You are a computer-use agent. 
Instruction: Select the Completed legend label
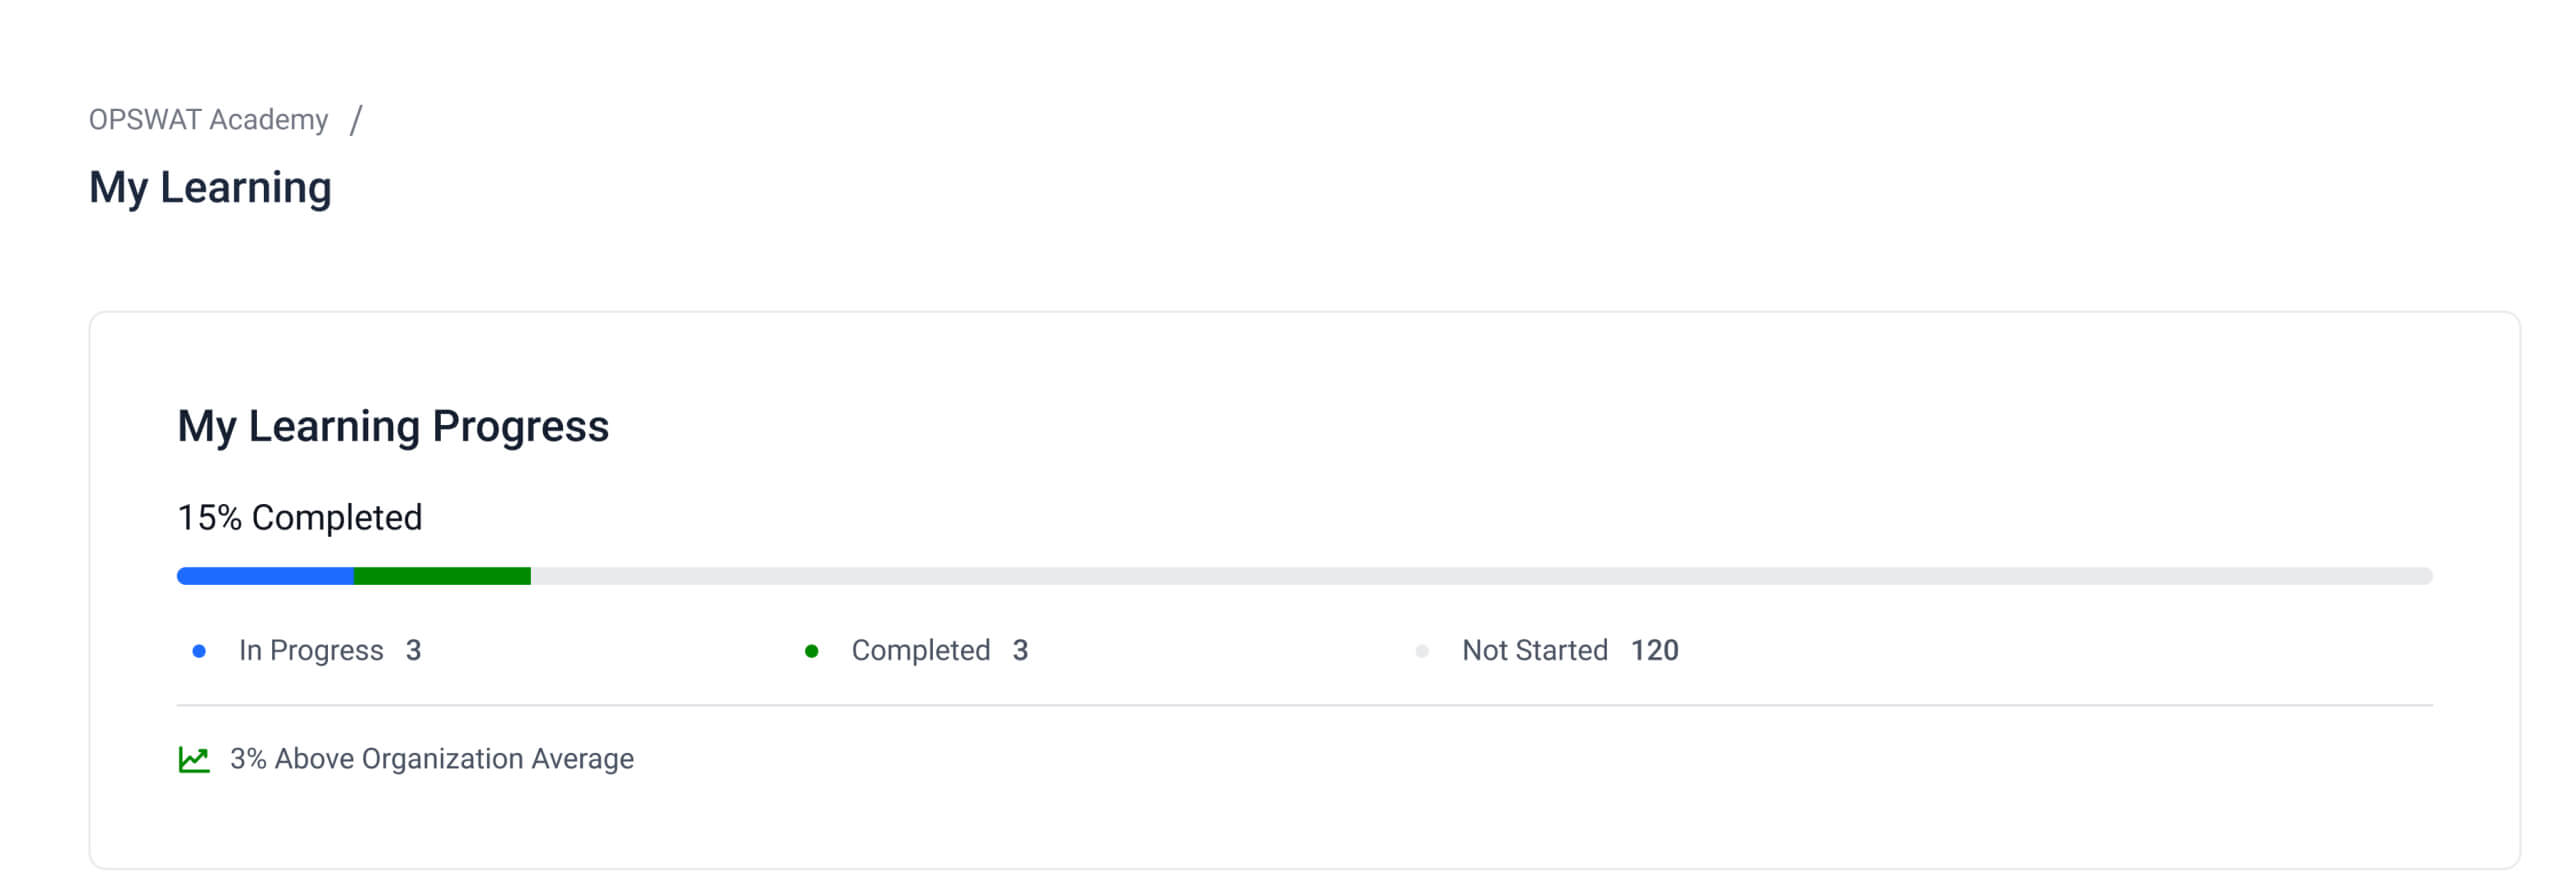tap(921, 651)
